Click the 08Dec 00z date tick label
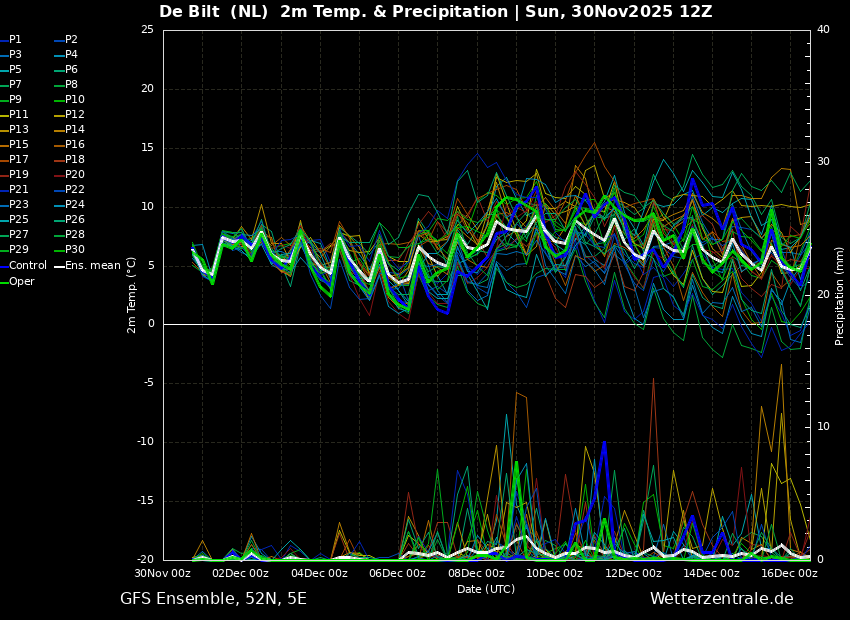The width and height of the screenshot is (850, 620). pyautogui.click(x=476, y=574)
